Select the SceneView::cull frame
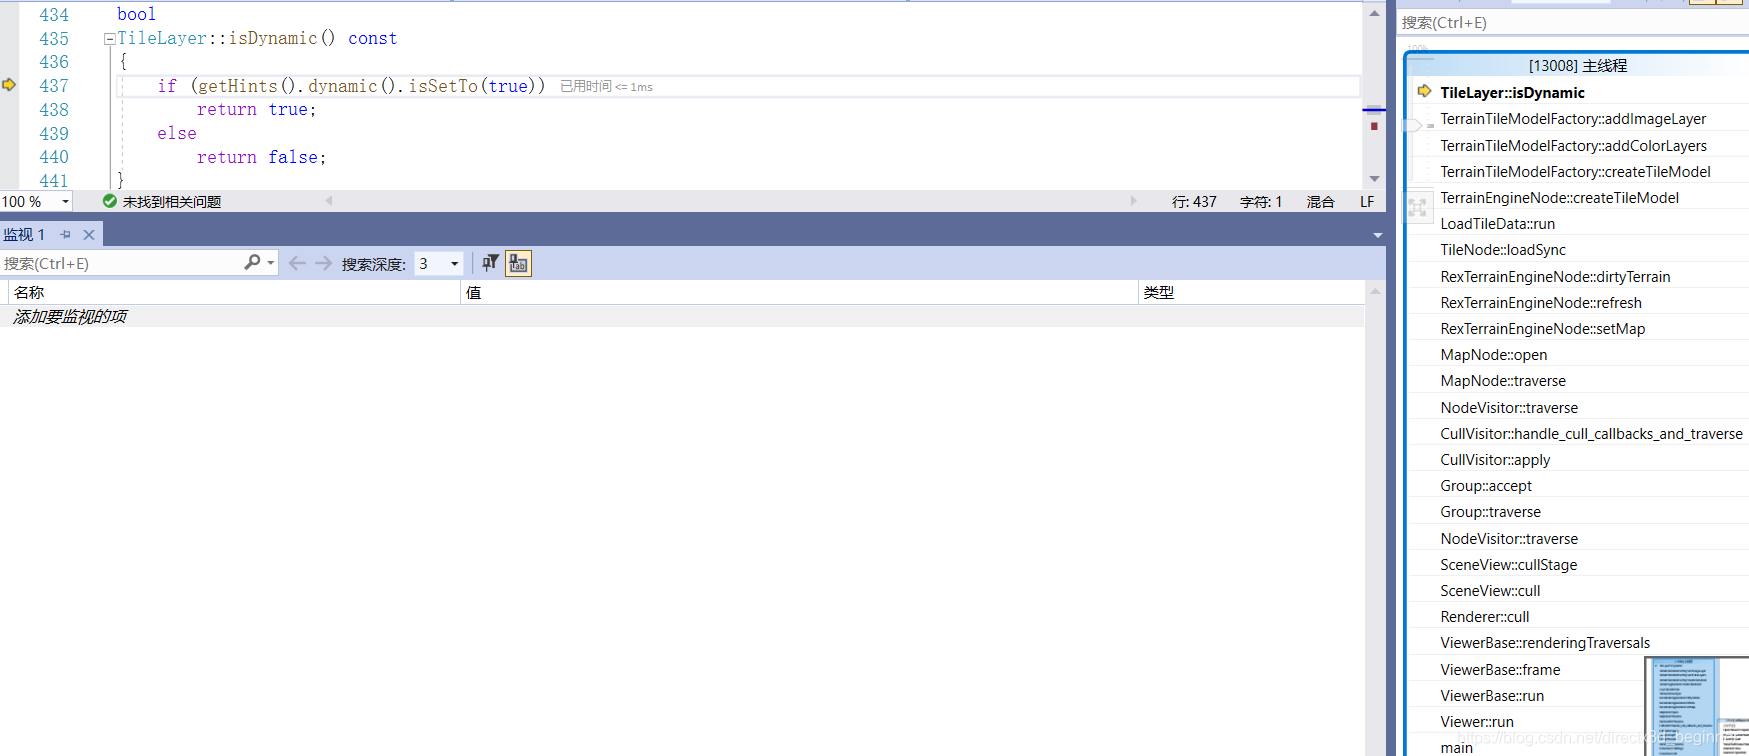Viewport: 1749px width, 756px height. [1490, 591]
